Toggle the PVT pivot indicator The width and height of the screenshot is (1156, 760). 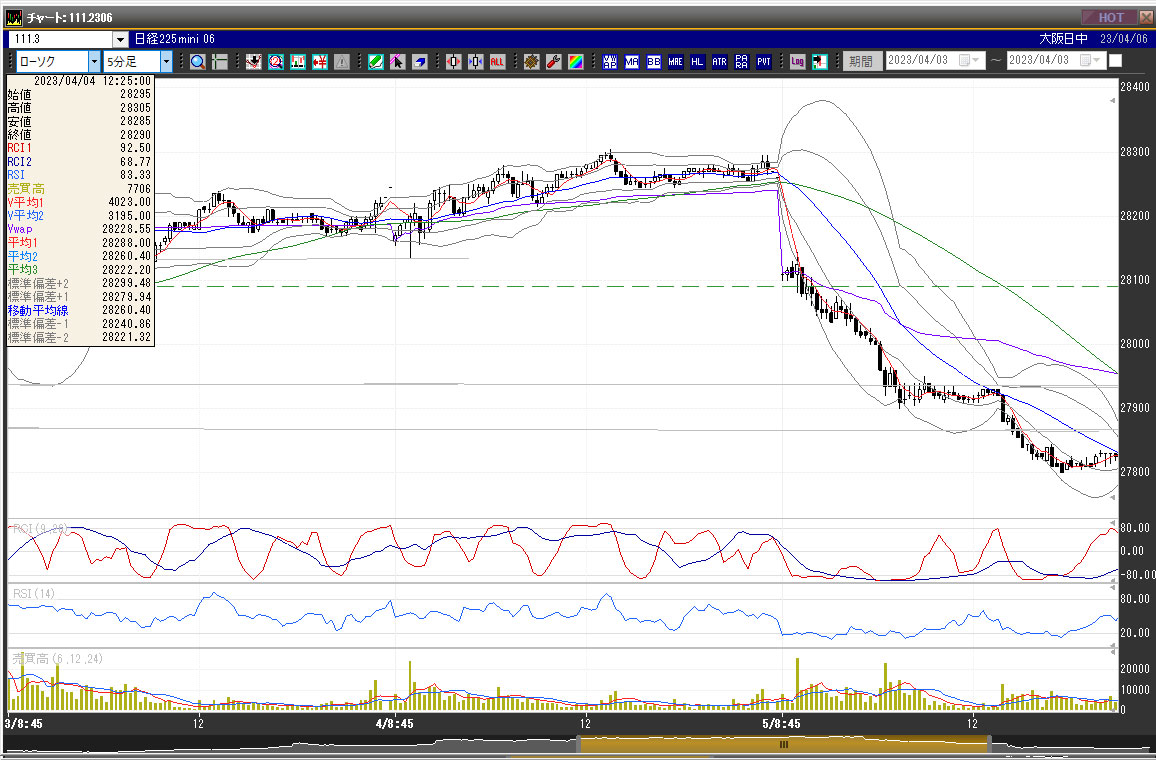click(x=764, y=62)
